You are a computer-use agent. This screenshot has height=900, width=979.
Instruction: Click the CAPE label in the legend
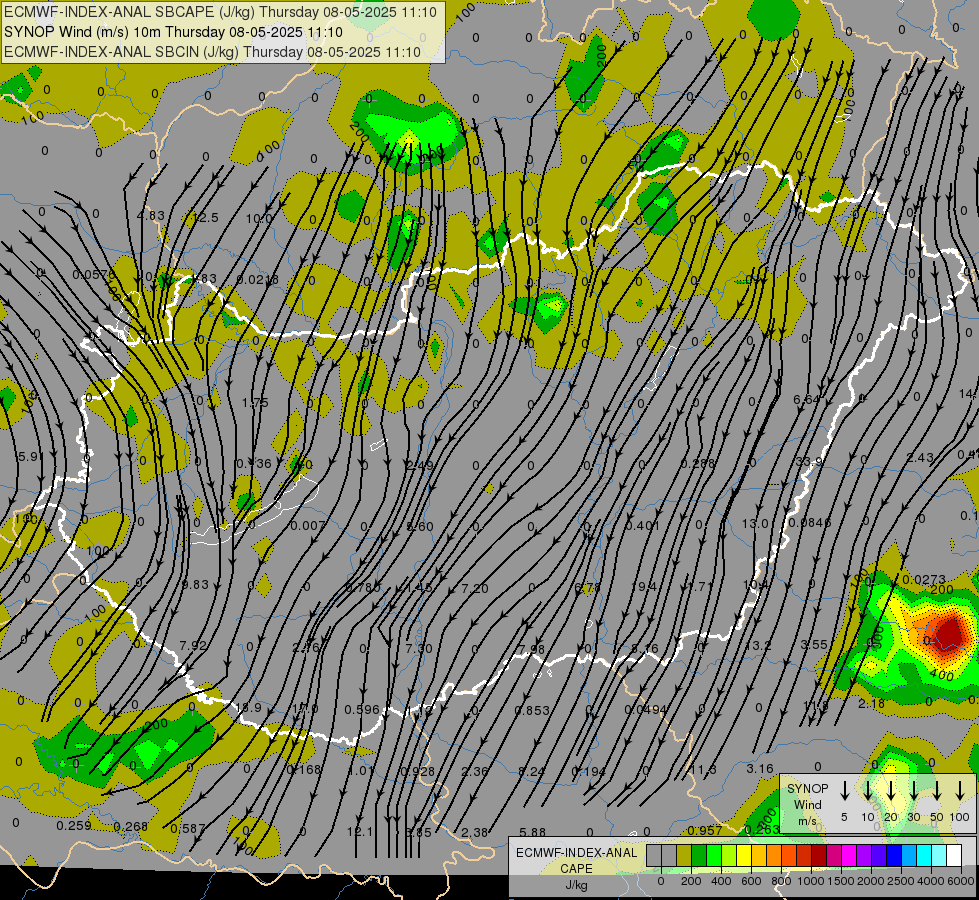(x=576, y=868)
